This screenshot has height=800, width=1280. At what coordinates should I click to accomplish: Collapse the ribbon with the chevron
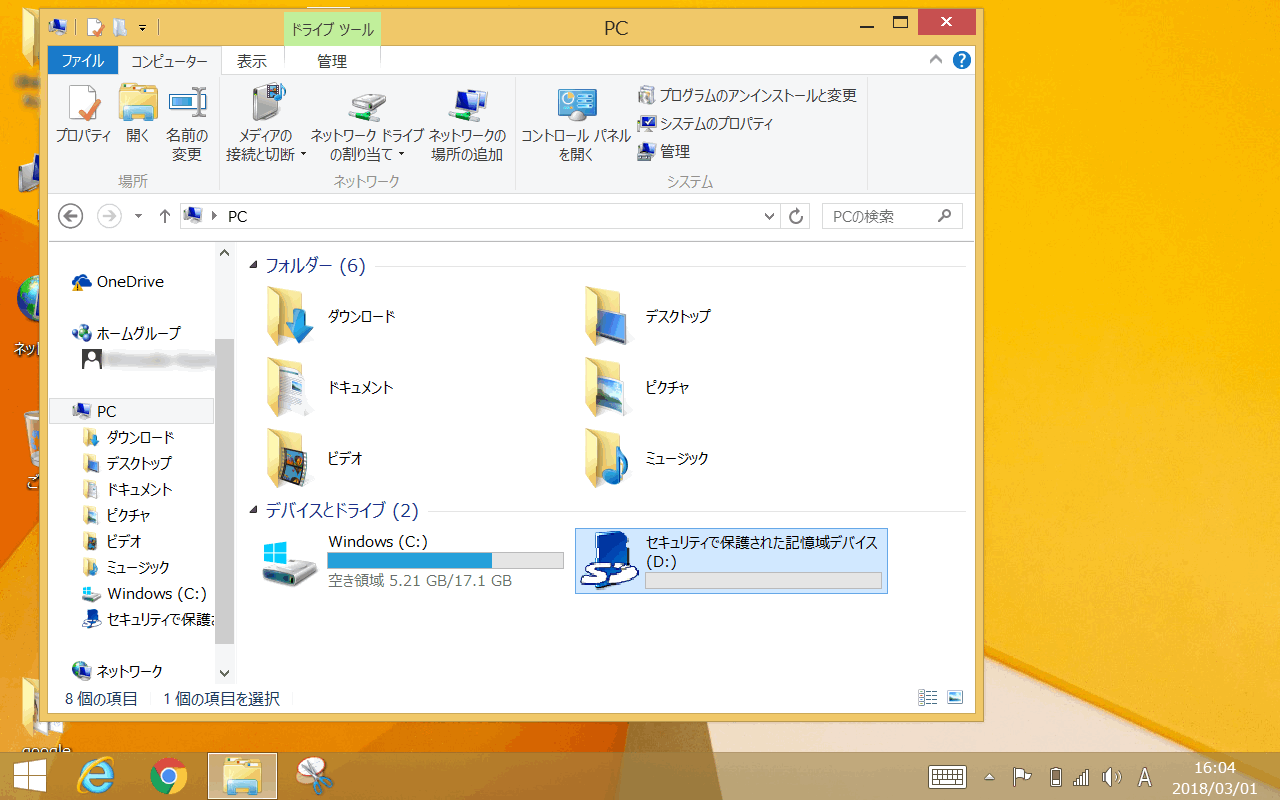coord(936,60)
